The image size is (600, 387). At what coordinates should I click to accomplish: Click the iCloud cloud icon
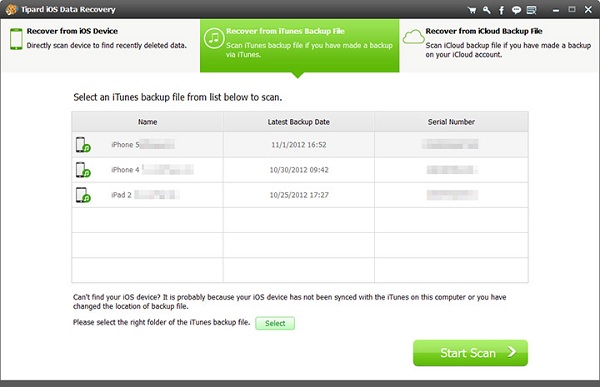(x=413, y=37)
